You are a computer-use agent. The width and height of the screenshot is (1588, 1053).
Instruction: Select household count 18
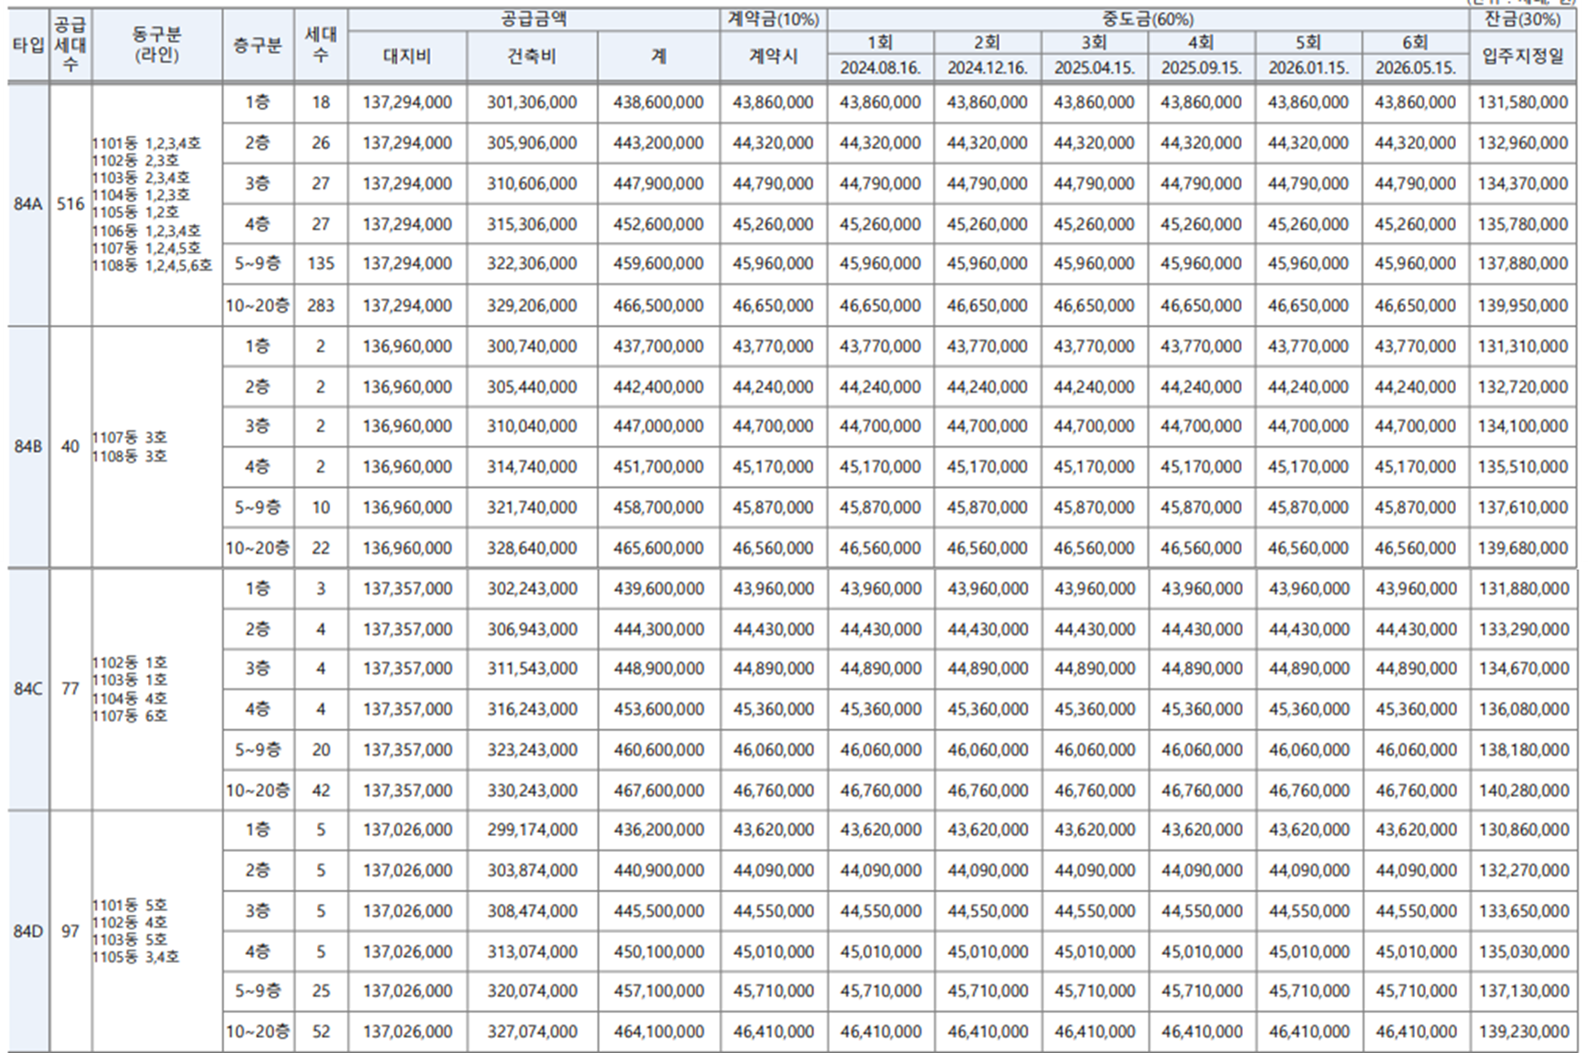320,103
